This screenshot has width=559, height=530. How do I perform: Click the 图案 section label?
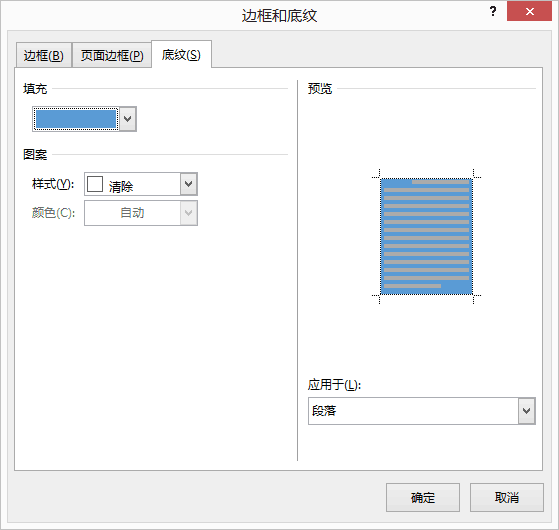click(x=35, y=154)
